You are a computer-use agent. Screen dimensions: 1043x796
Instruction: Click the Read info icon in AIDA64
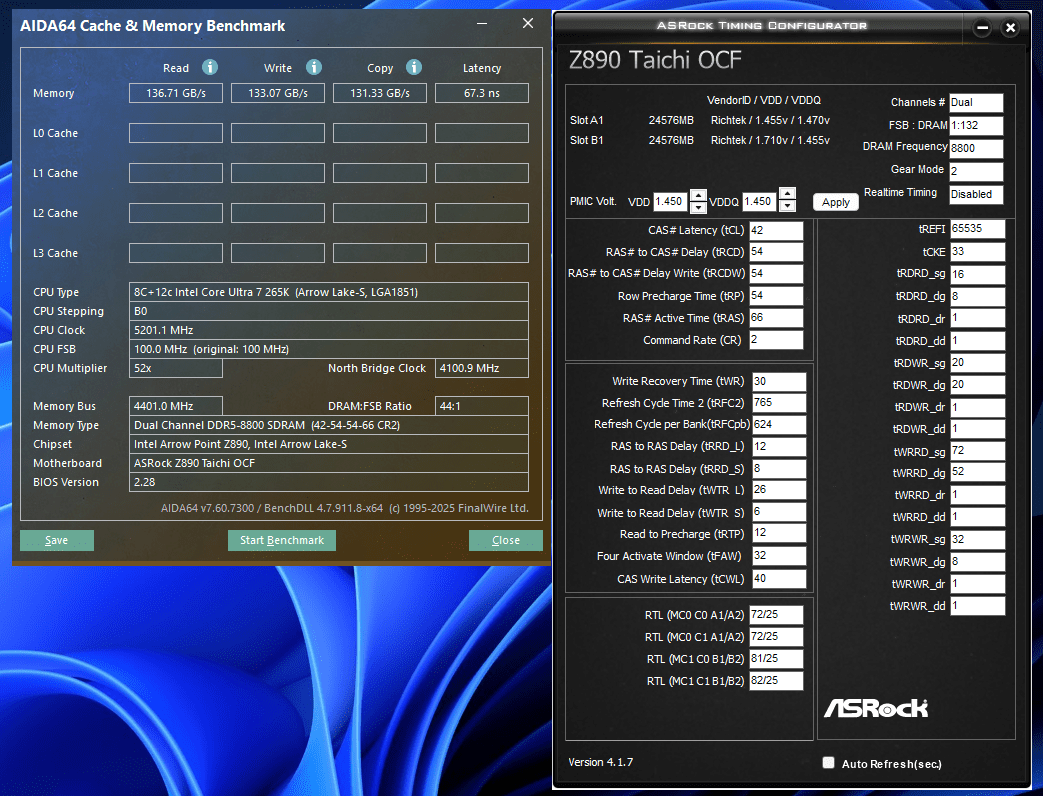click(210, 67)
